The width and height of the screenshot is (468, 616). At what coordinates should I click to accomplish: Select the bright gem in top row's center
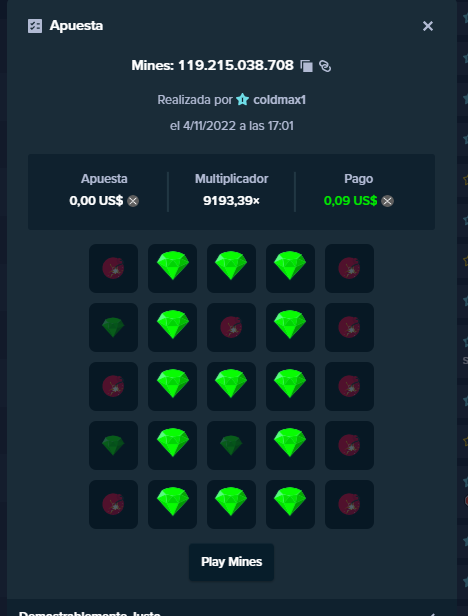tap(231, 268)
